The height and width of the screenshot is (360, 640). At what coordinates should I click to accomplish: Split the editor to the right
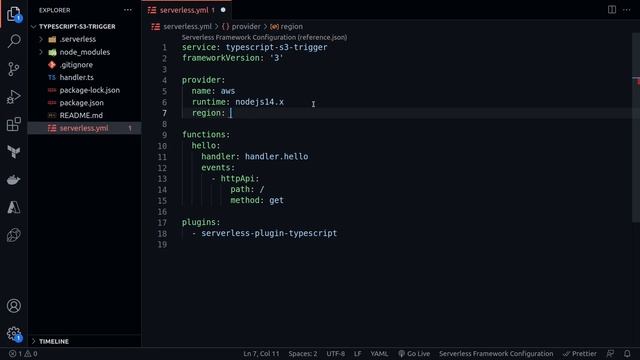[x=612, y=9]
